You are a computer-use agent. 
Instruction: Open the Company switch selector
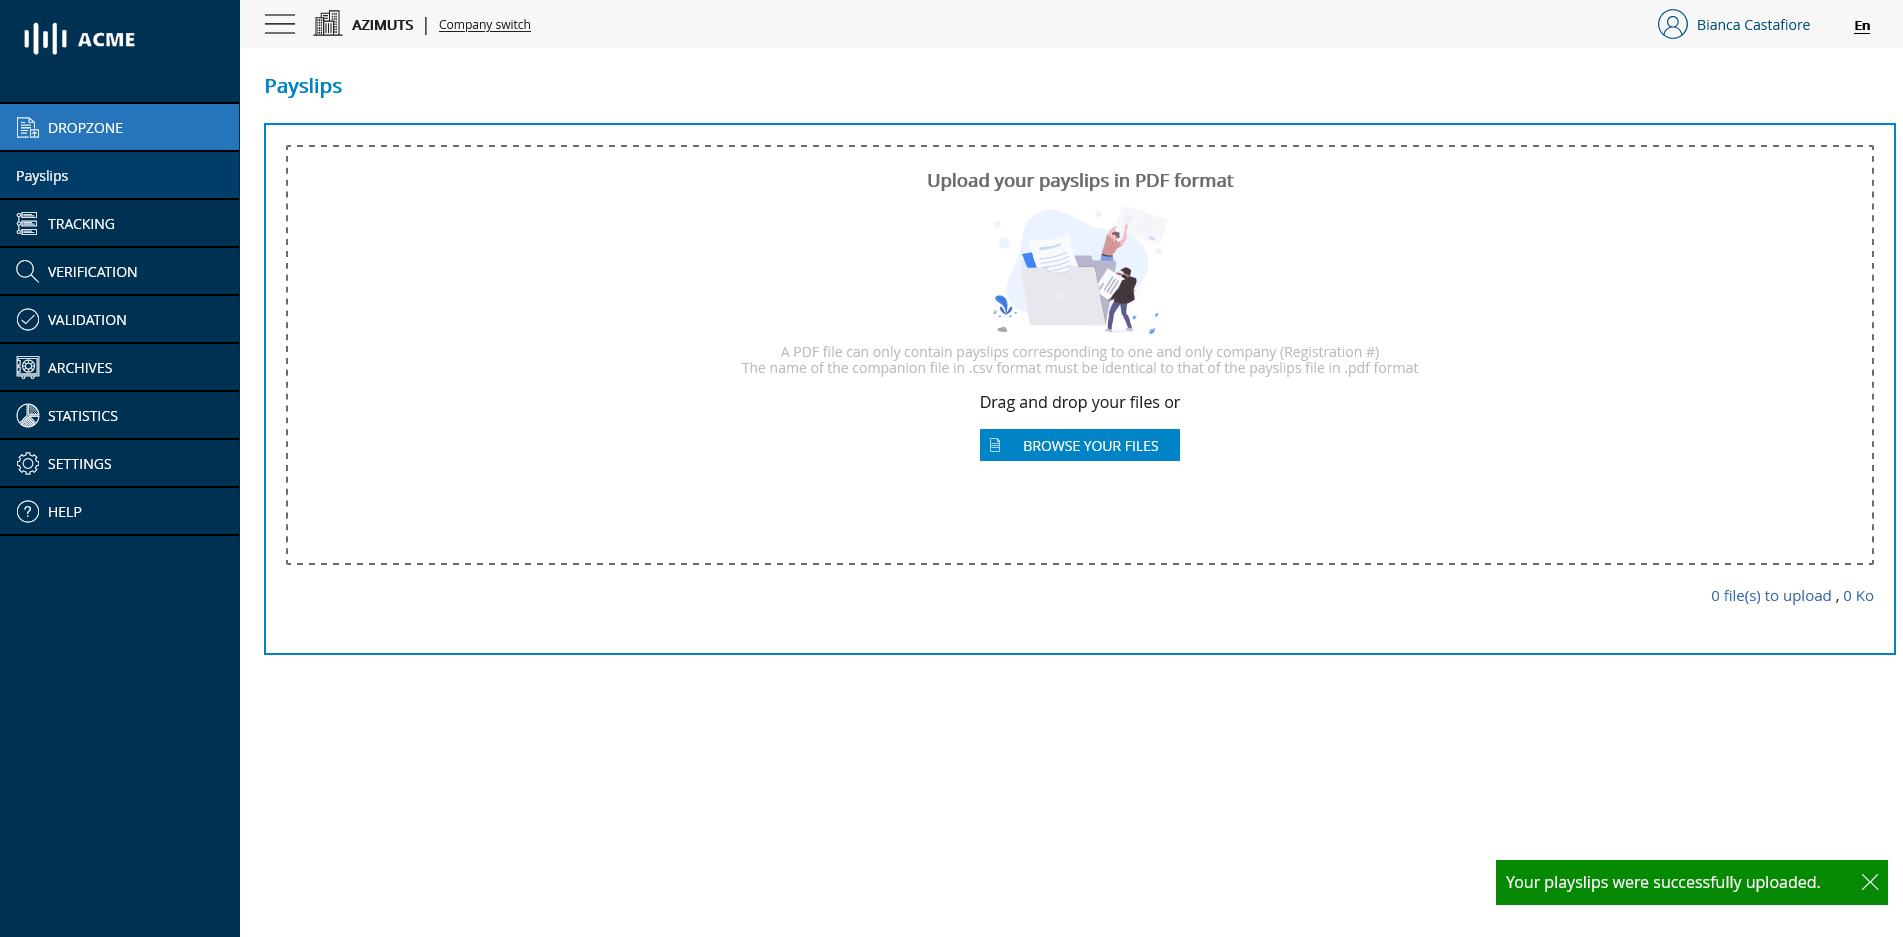click(484, 24)
